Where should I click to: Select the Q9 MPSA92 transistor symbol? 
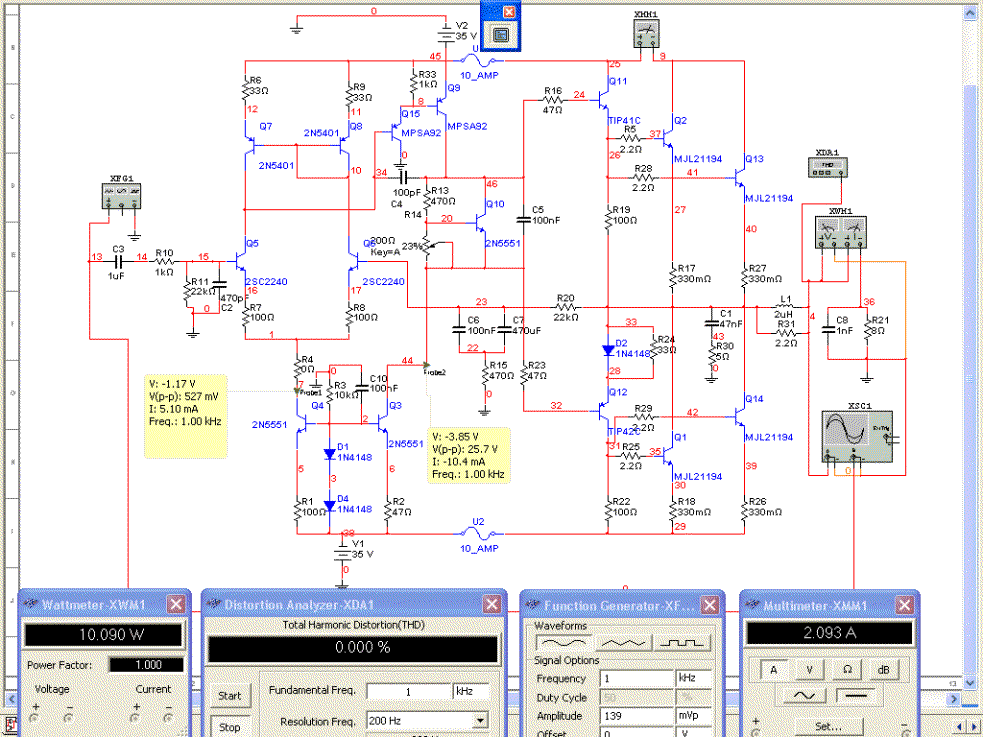pos(441,107)
